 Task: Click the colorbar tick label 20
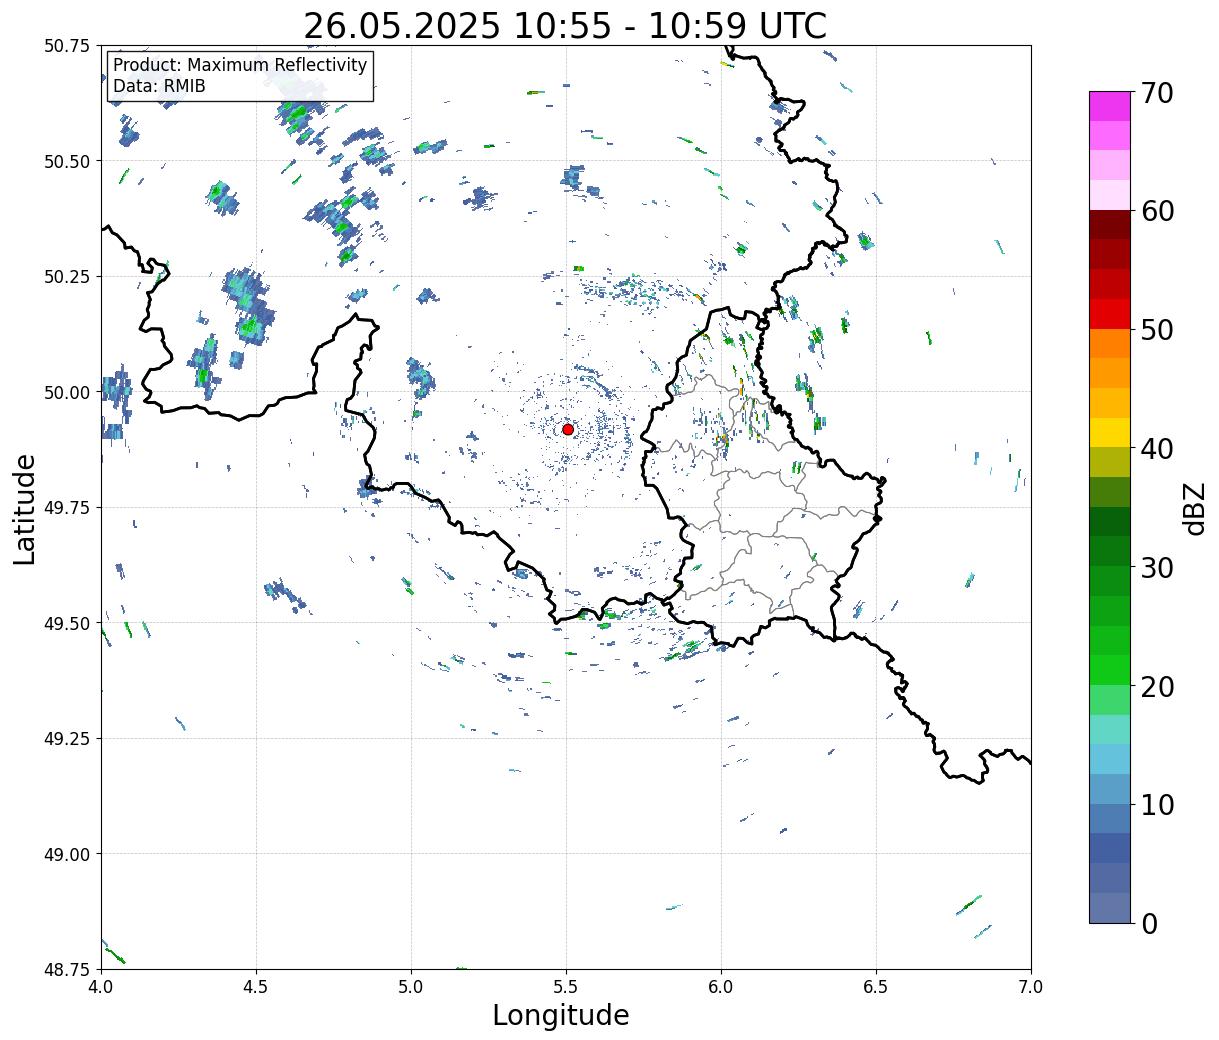point(1156,686)
